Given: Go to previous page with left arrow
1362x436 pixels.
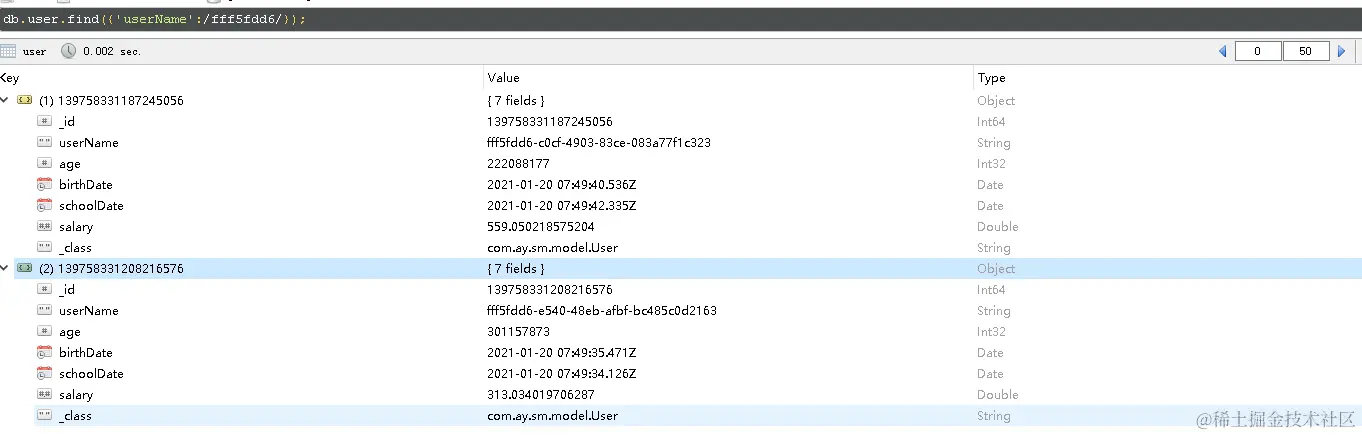Looking at the screenshot, I should point(1222,51).
